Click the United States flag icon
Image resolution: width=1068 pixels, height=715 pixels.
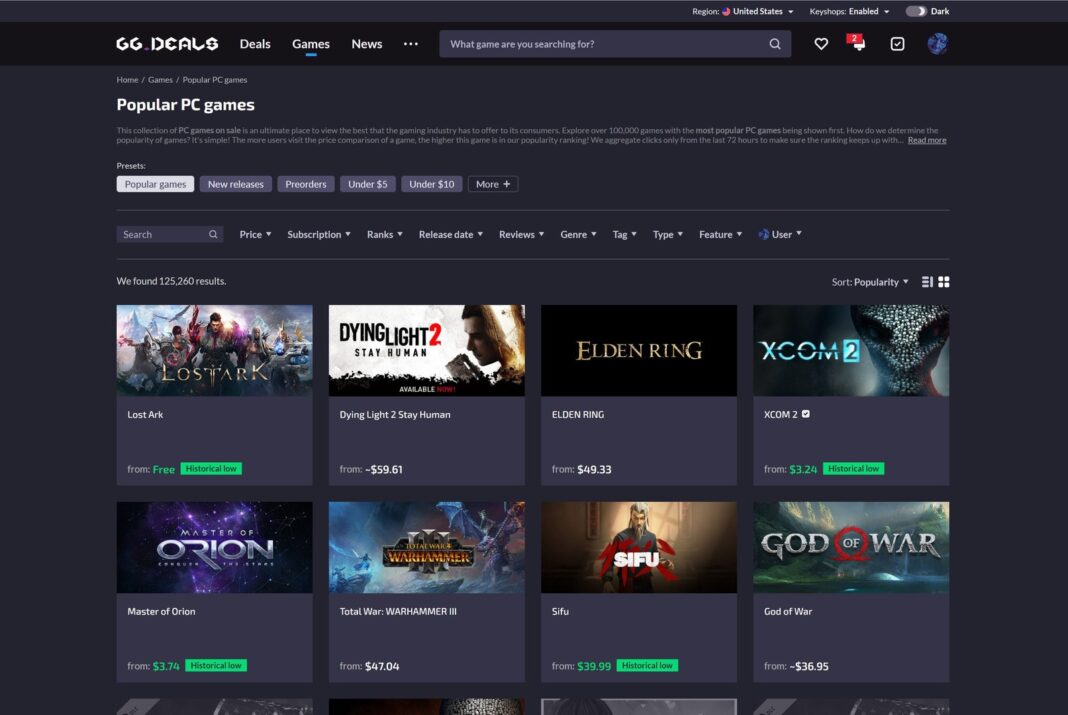click(726, 12)
